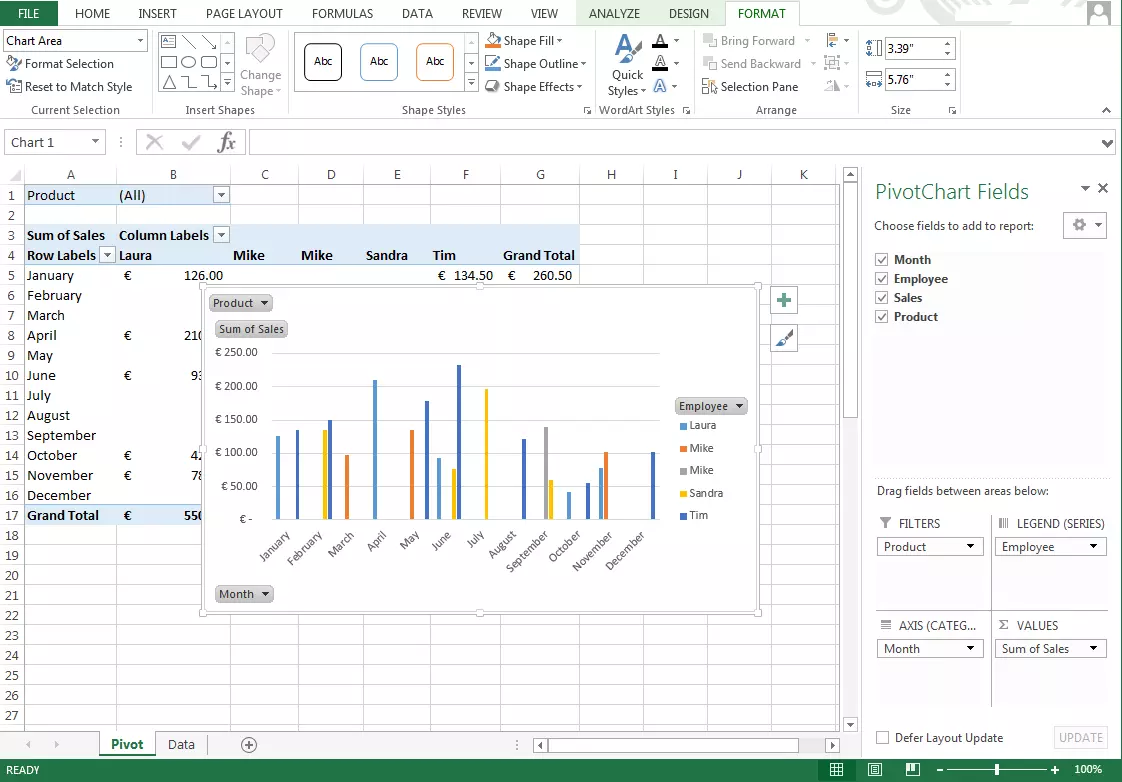The image size is (1122, 782).
Task: Open the chart's Product filter button
Action: pos(240,303)
